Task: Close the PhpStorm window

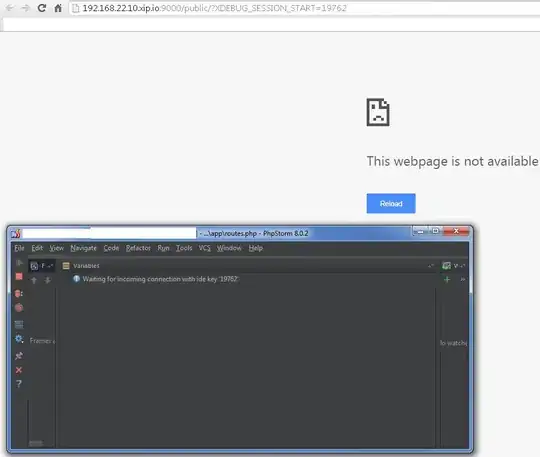Action: 456,231
